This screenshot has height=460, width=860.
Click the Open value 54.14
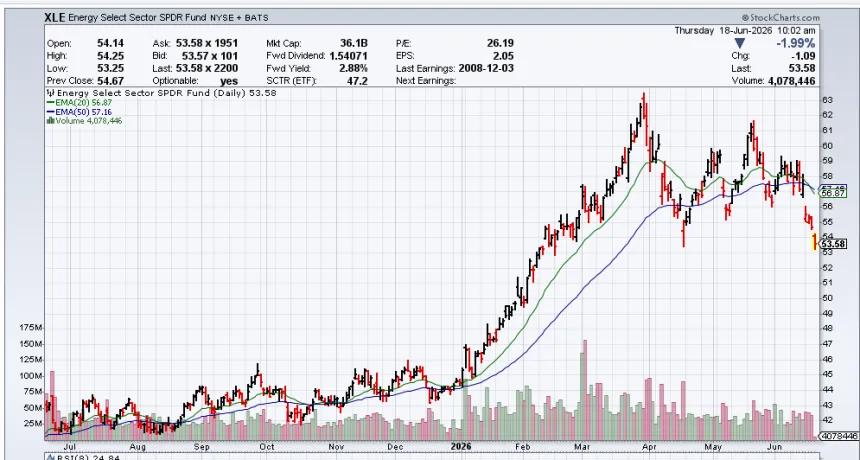(110, 43)
